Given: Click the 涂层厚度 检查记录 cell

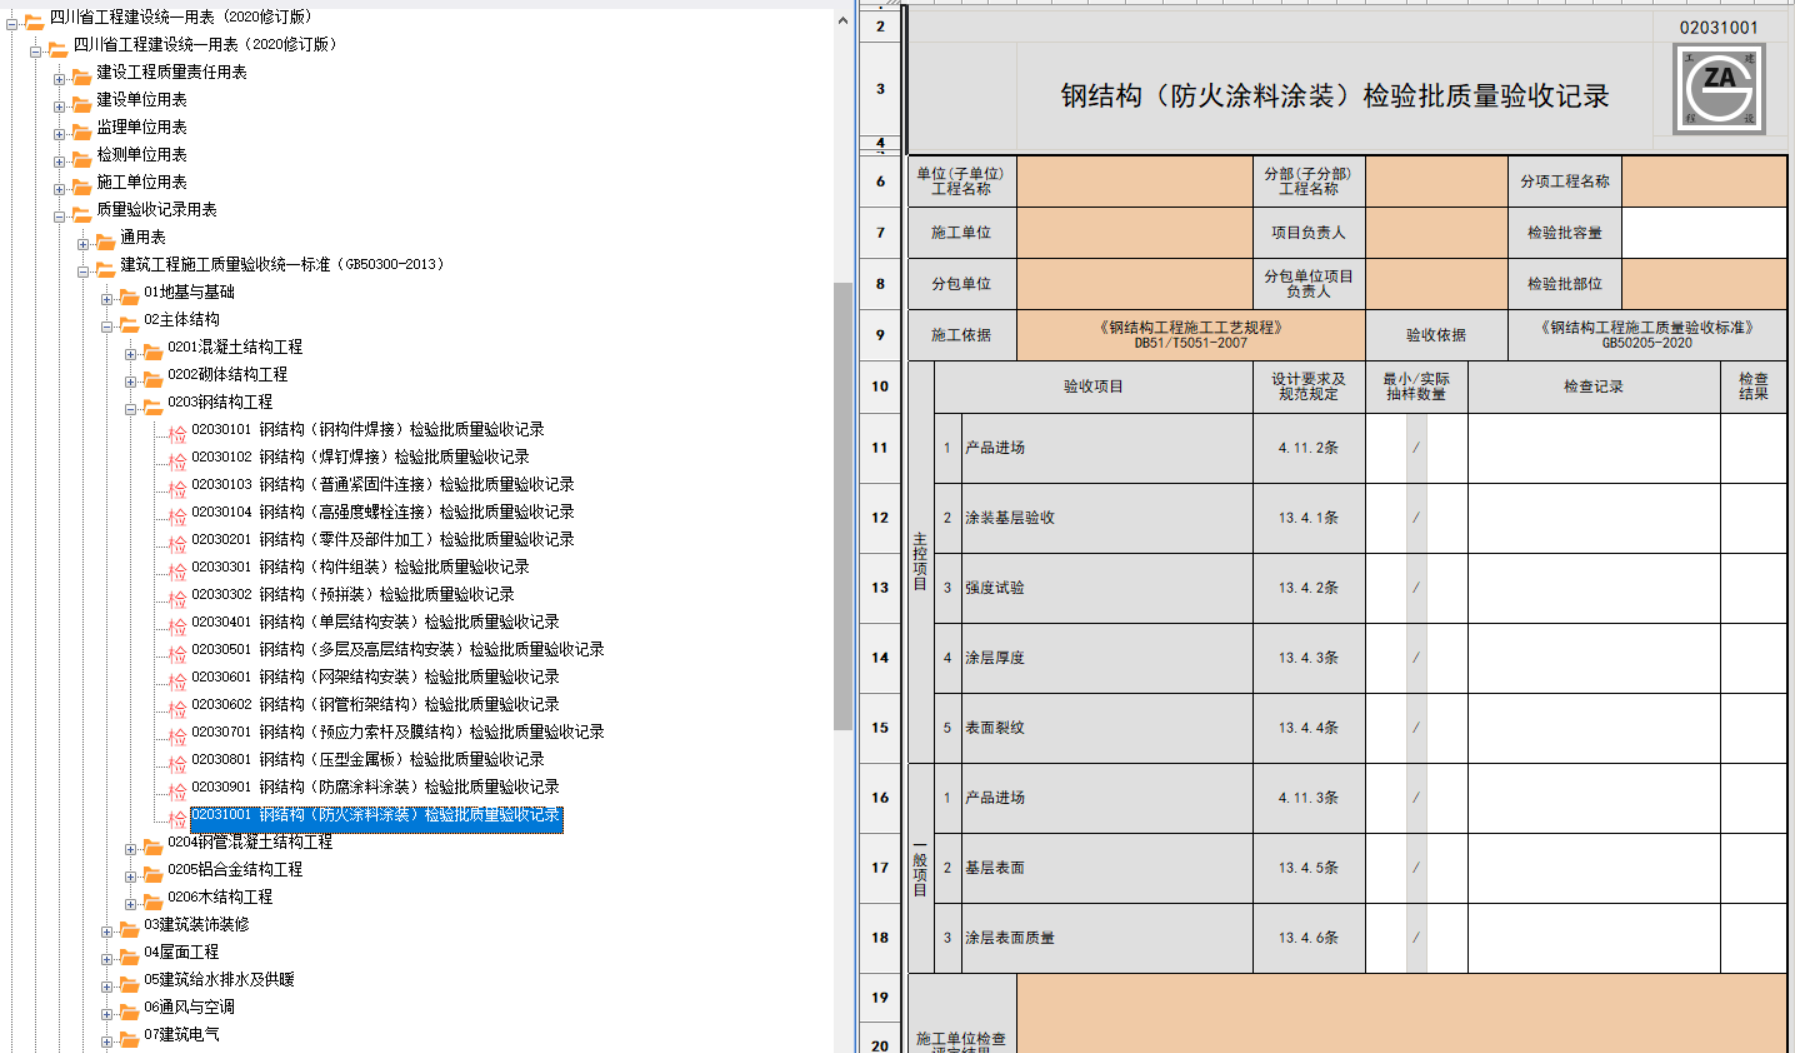Looking at the screenshot, I should [1594, 658].
